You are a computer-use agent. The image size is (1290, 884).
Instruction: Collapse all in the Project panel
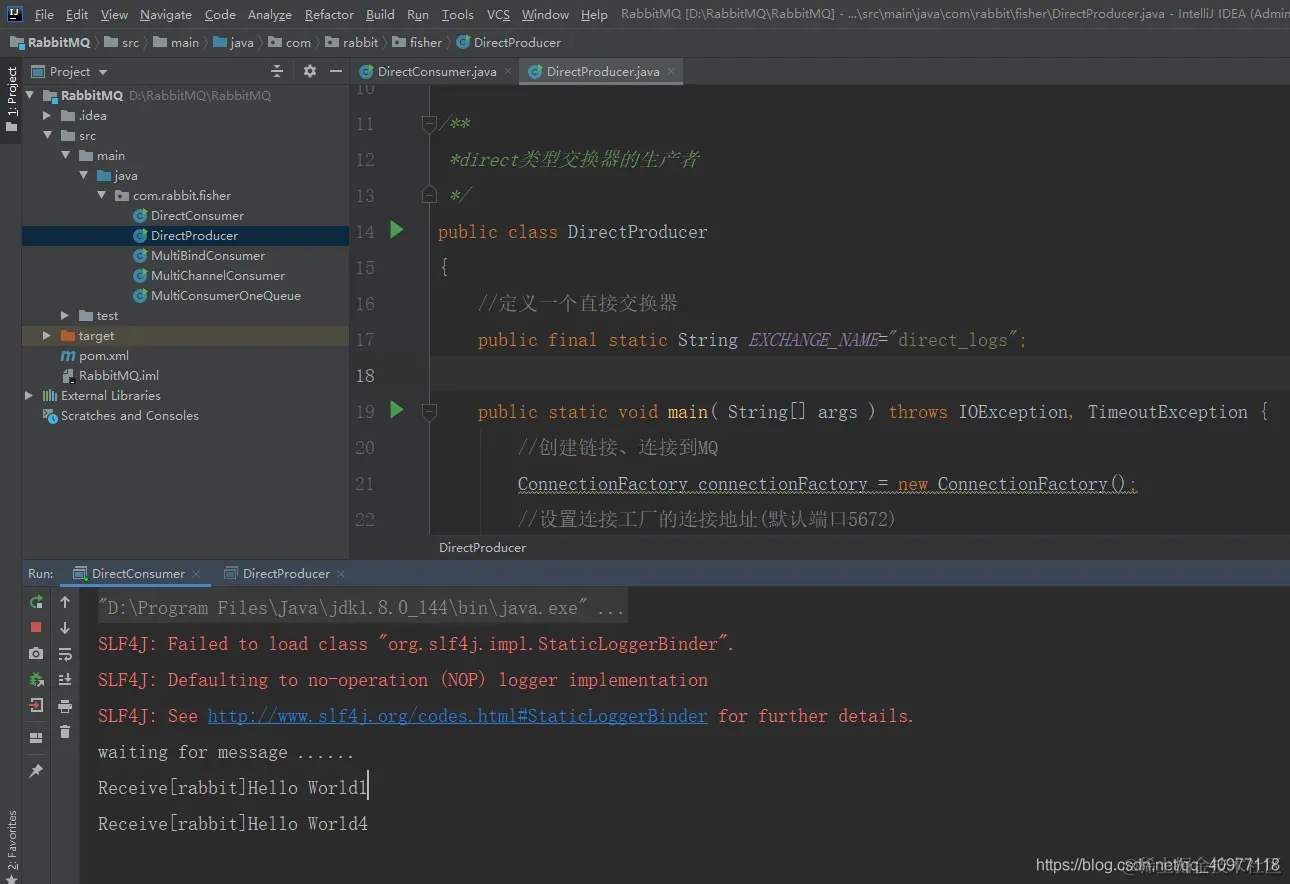click(277, 71)
